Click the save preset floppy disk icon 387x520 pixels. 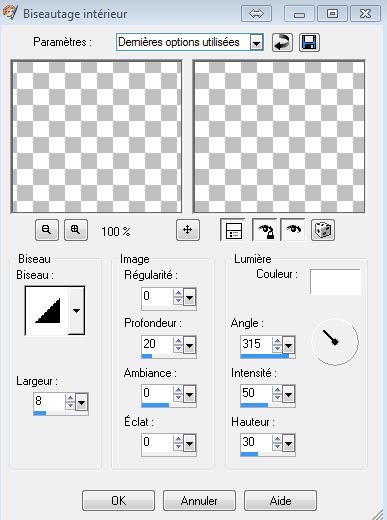point(309,42)
